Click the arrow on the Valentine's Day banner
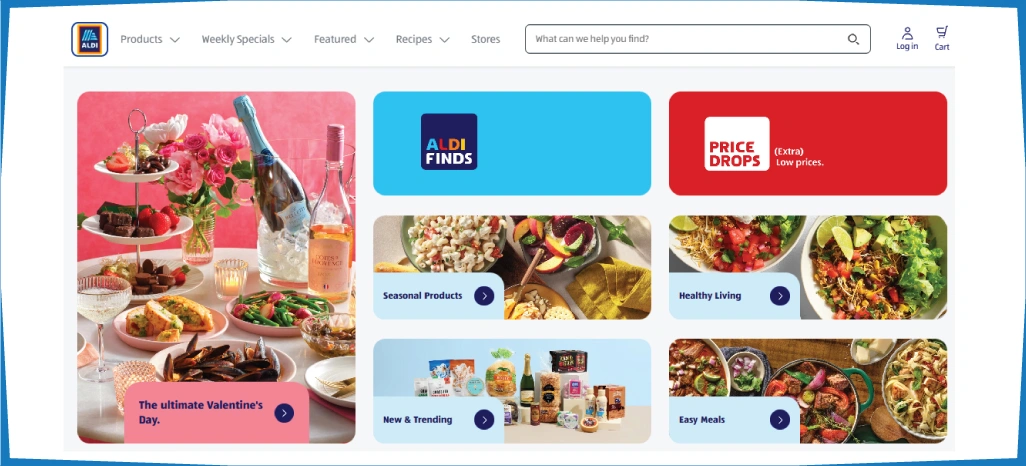The height and width of the screenshot is (466, 1026). [x=284, y=413]
